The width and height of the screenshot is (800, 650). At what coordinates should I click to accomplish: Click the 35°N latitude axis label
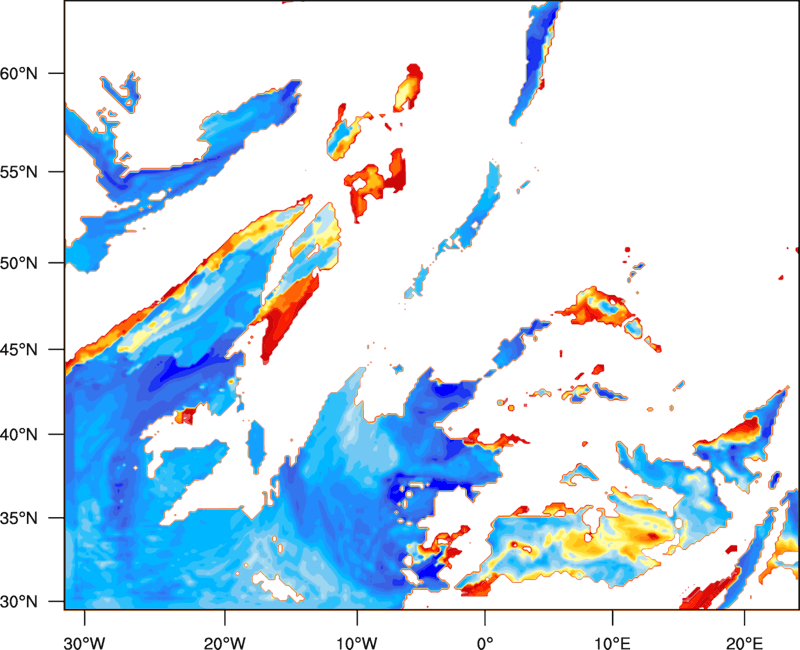point(19,518)
